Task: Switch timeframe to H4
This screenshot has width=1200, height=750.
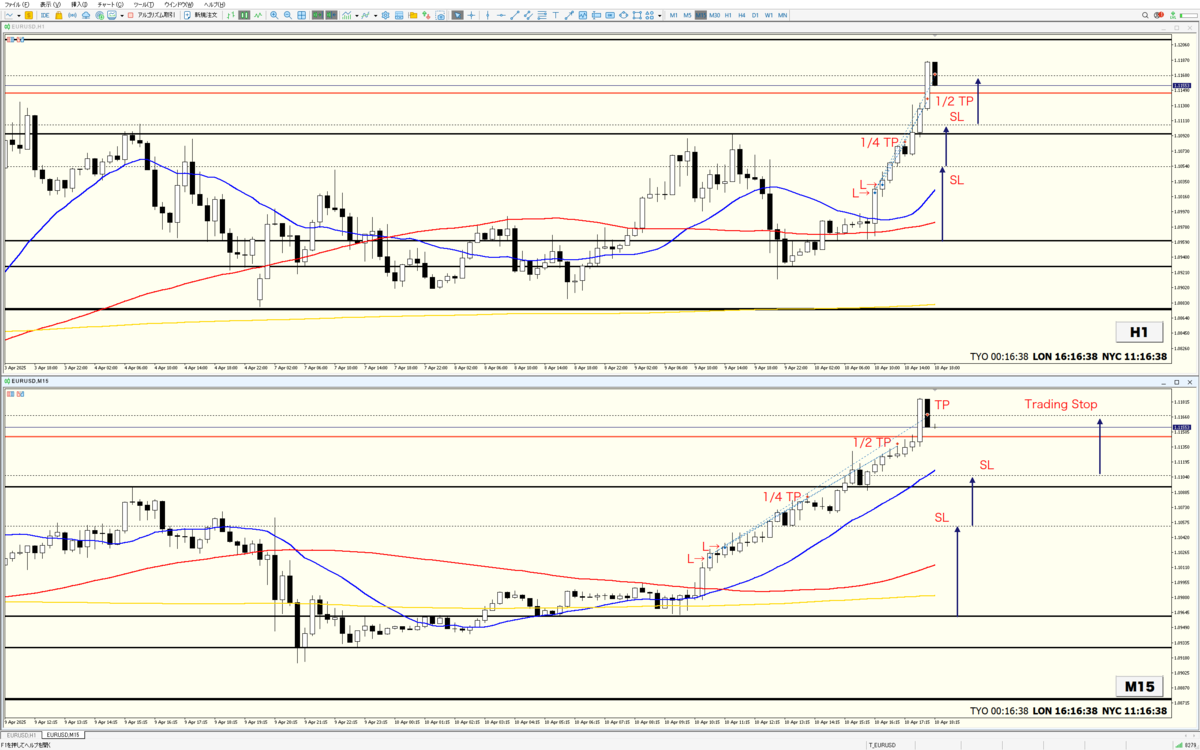Action: [x=742, y=15]
